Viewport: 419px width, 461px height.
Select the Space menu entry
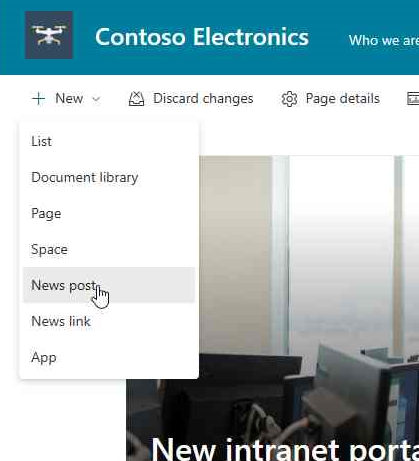(109, 249)
